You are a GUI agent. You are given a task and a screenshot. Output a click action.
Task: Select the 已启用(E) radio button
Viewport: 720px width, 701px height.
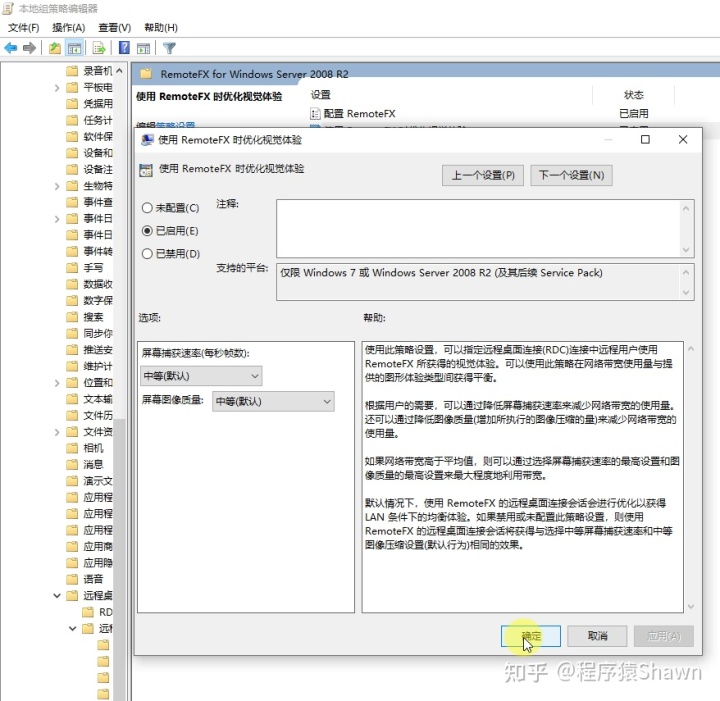point(147,231)
